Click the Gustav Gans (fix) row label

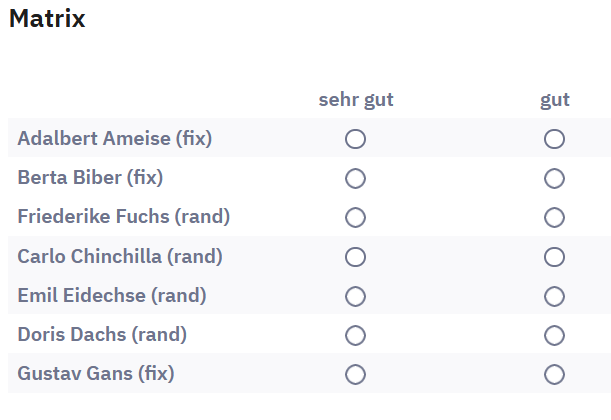pos(96,375)
